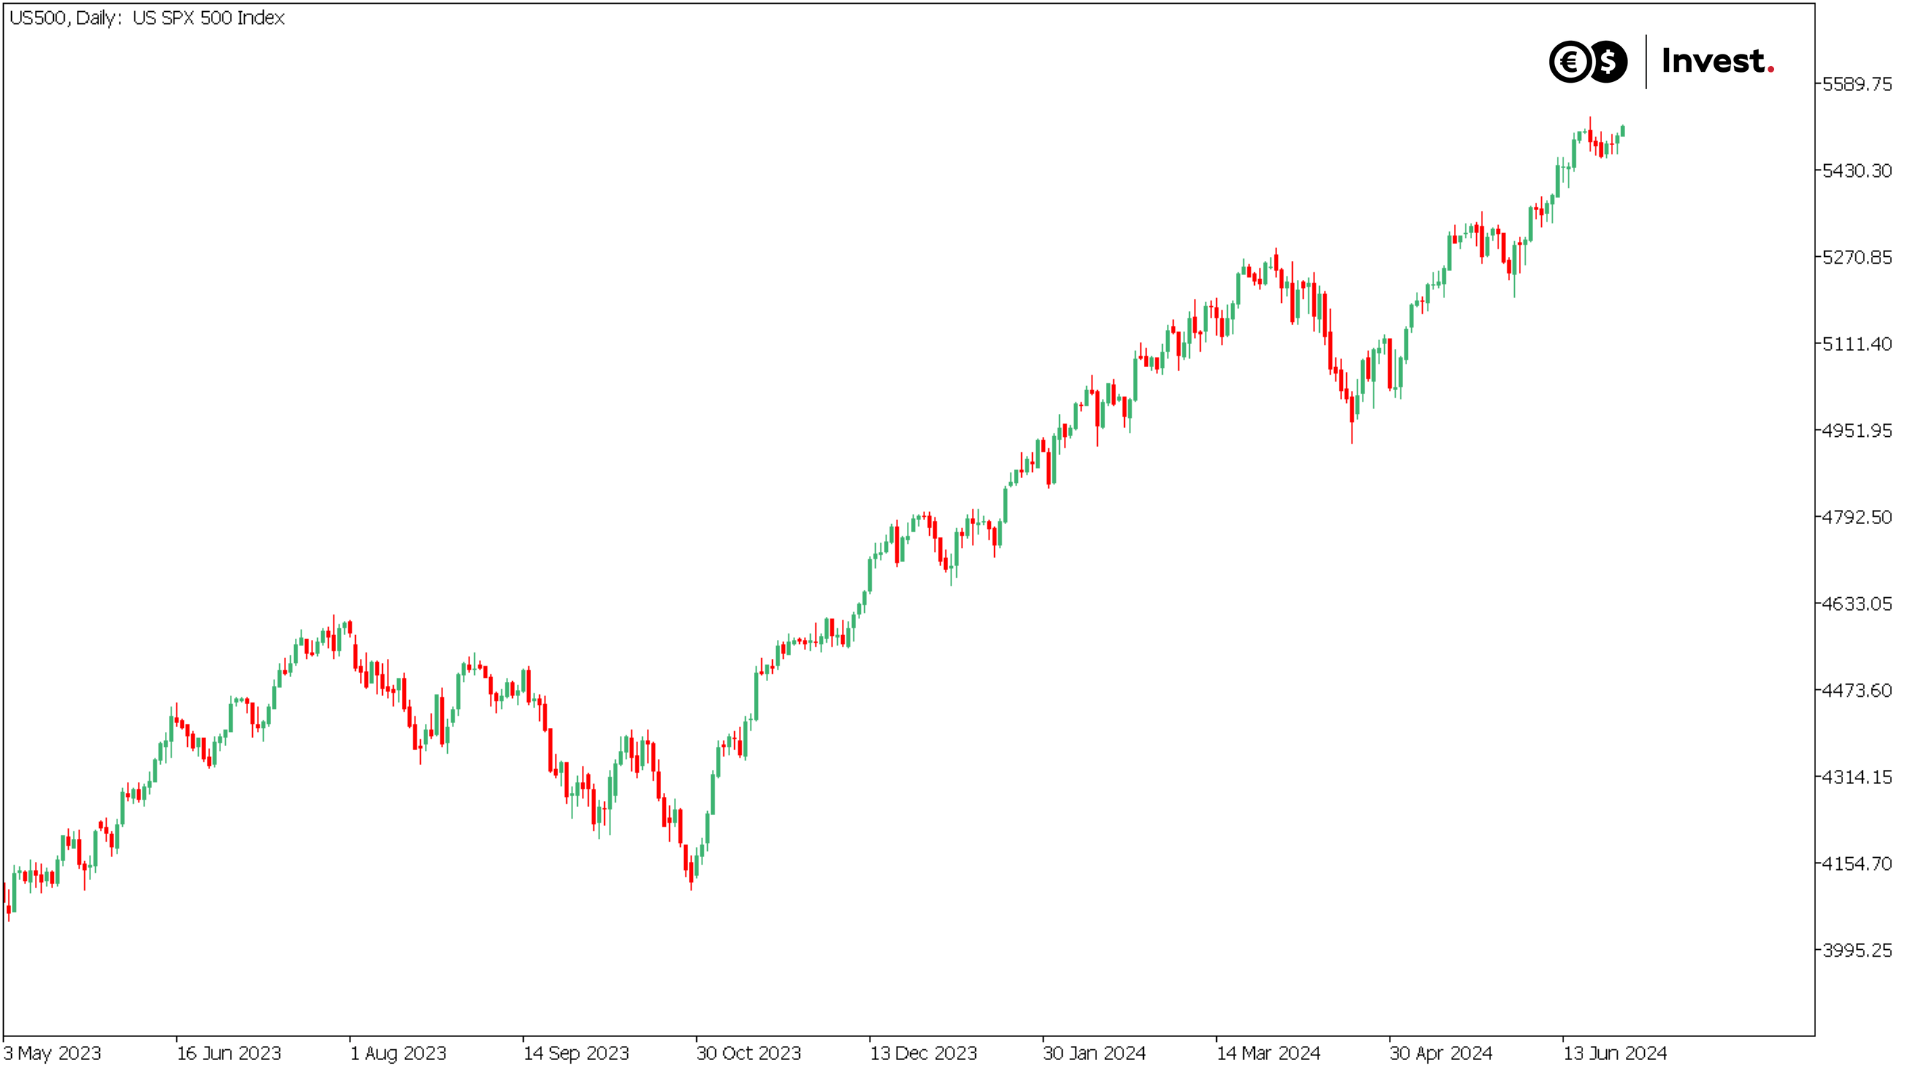Screen dimensions: 1920x1080
Task: Click the date label '30 Oct 2023'
Action: coord(749,1053)
